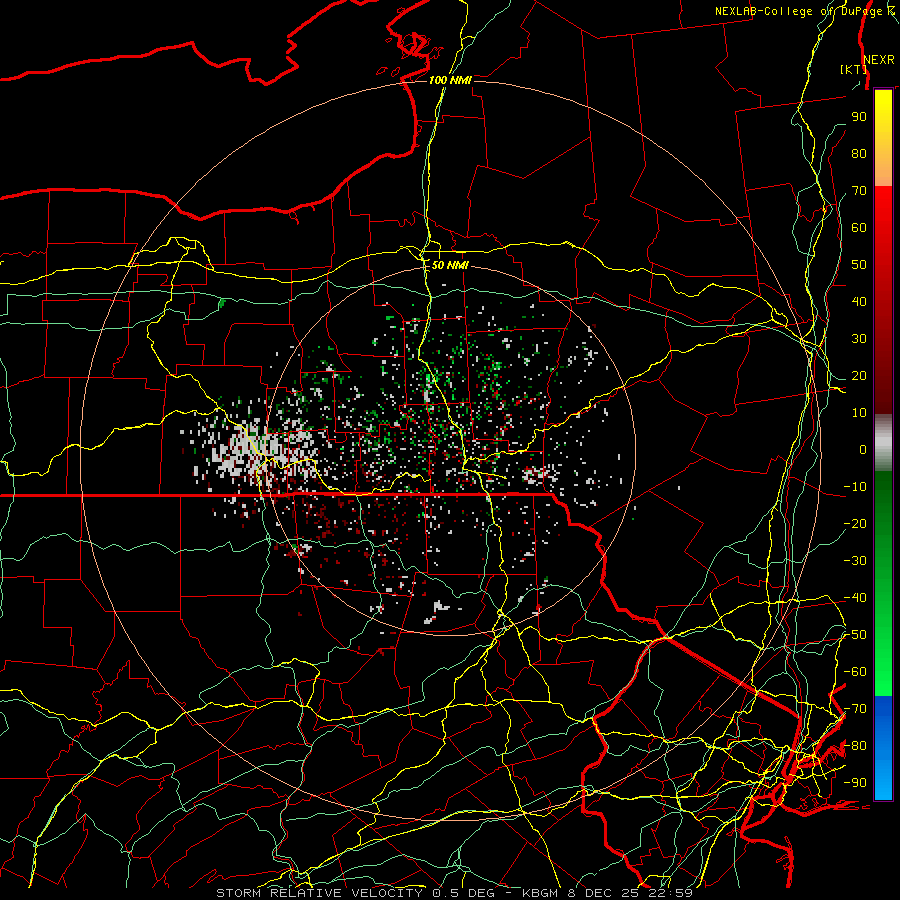900x900 pixels.
Task: Click the 0 label on the velocity scale
Action: tap(863, 449)
